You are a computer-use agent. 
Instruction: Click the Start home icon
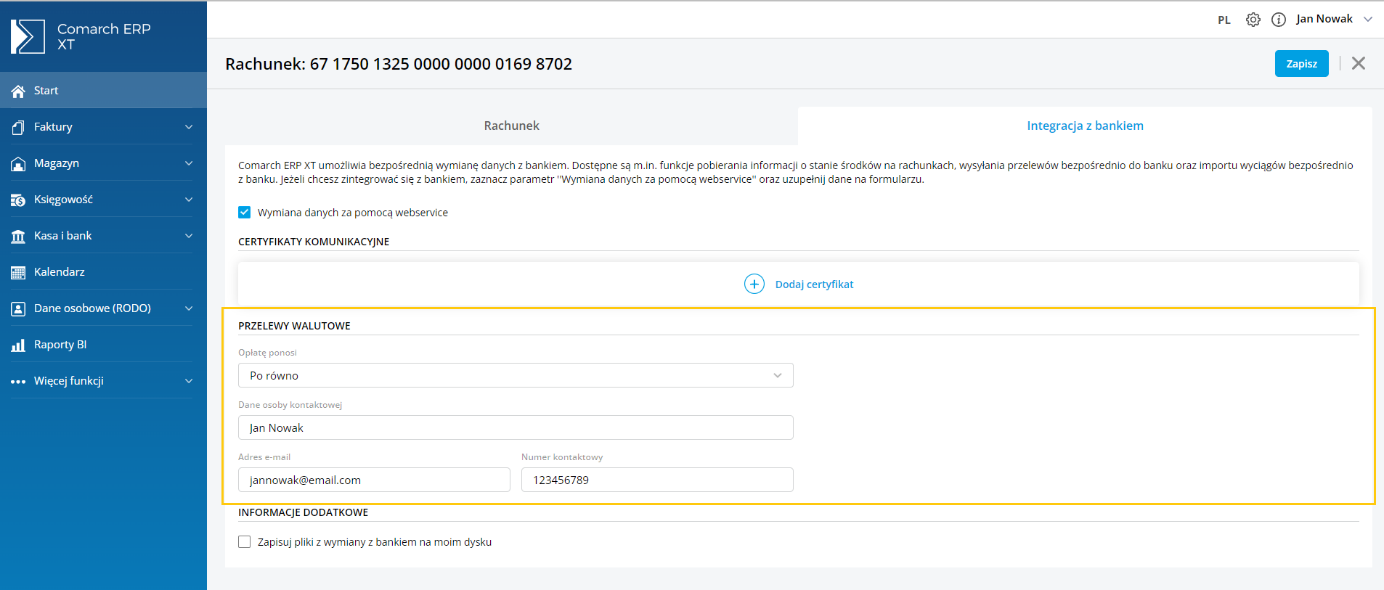pyautogui.click(x=18, y=91)
